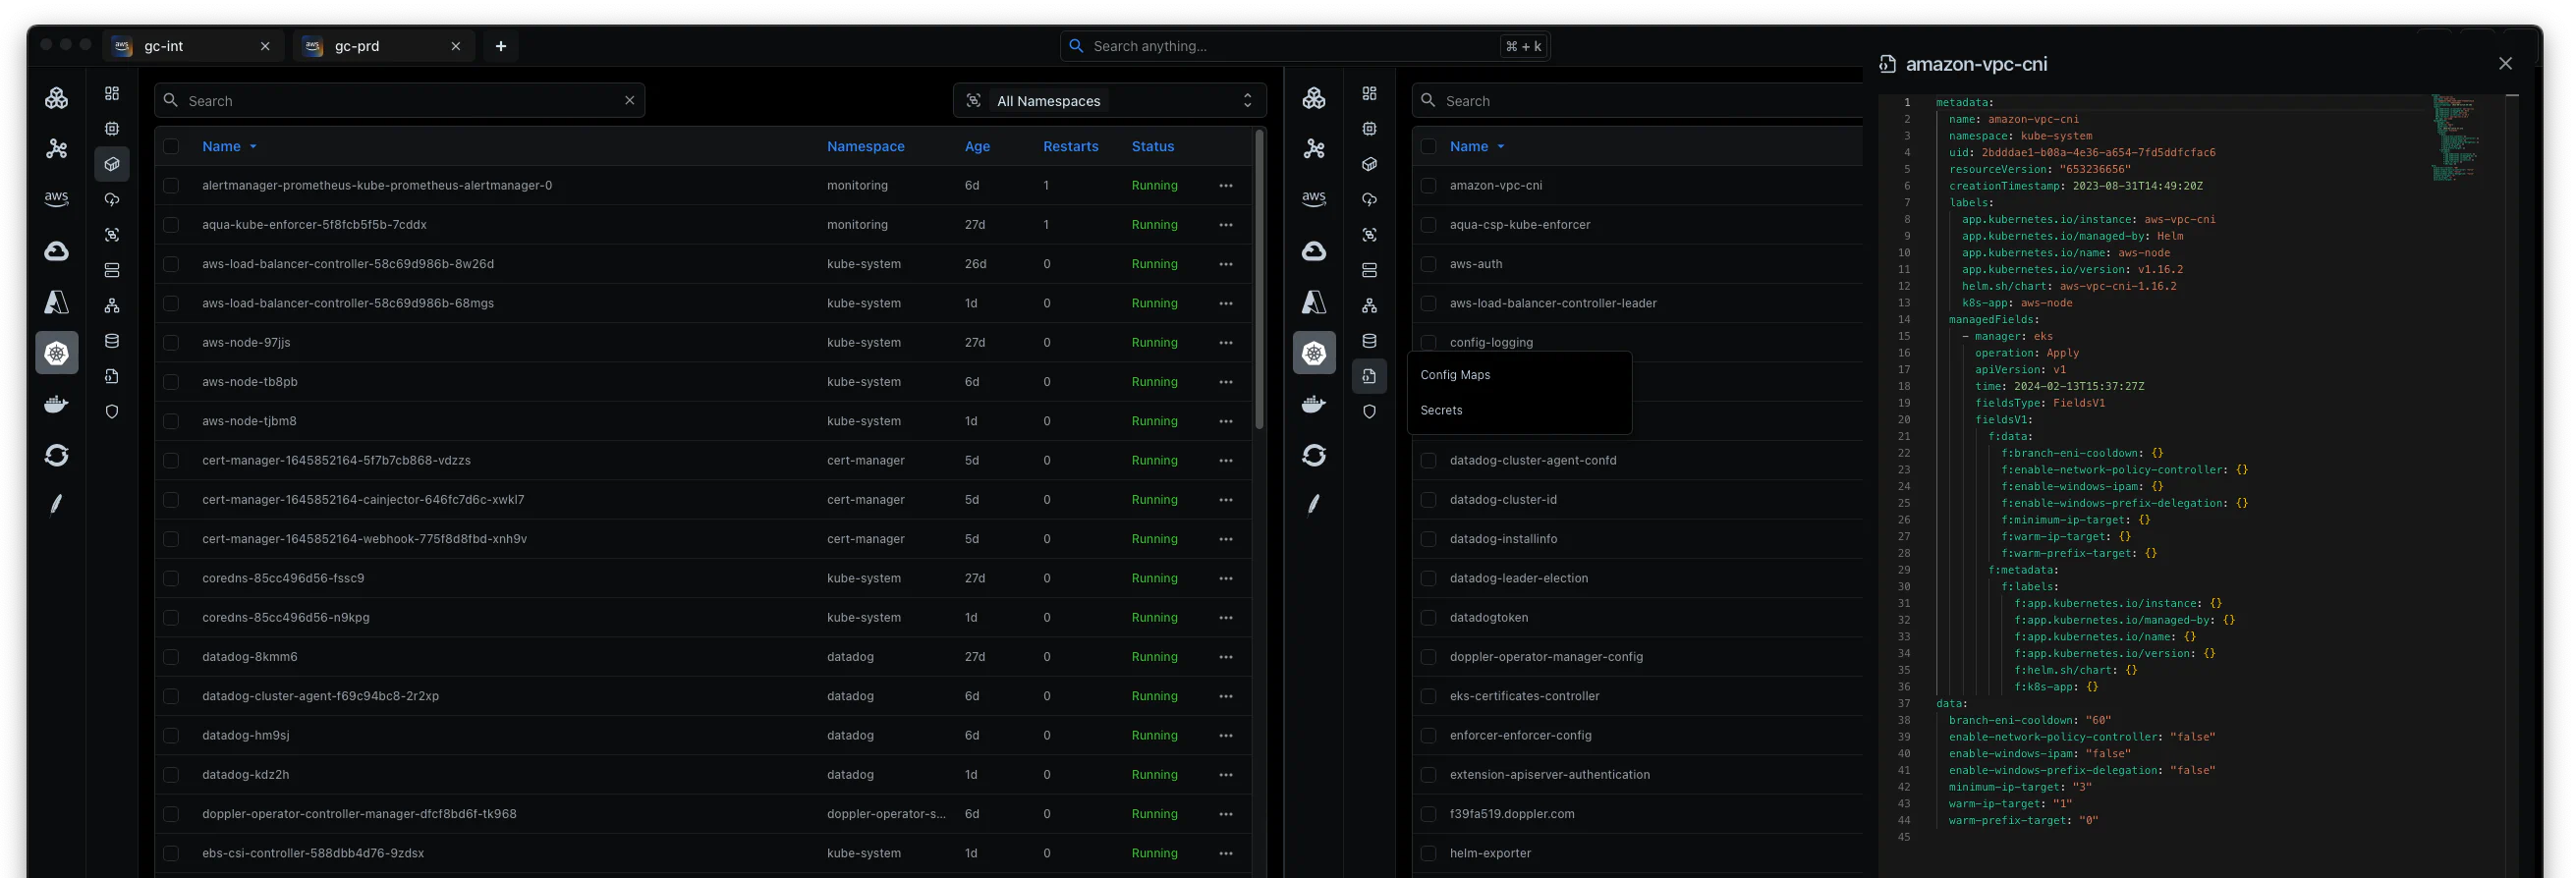
Task: Click stacked cubes icon in left pane sidebar
Action: point(57,98)
